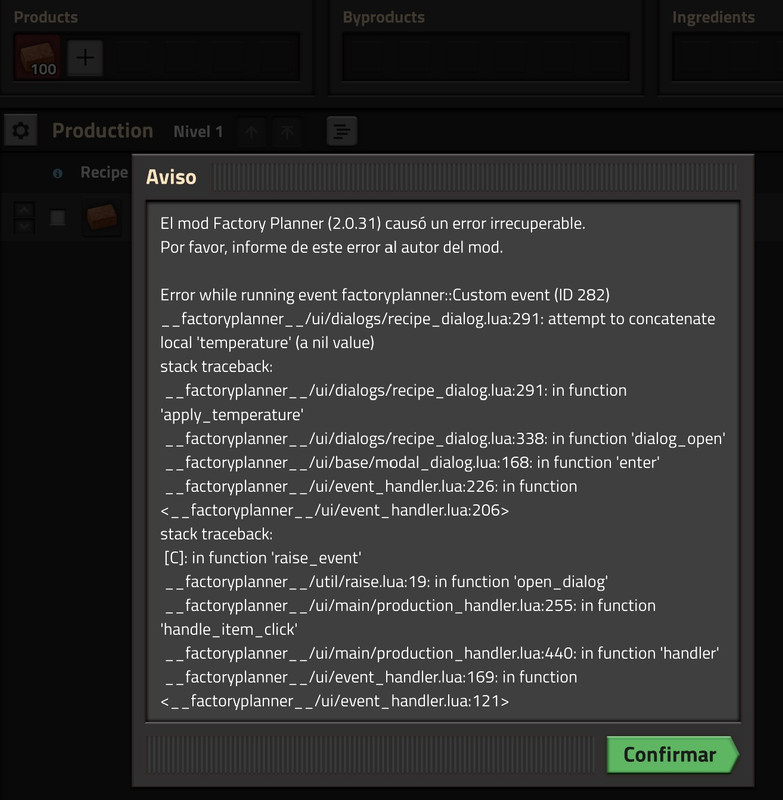The image size is (783, 800).
Task: Click the Aviso dialog title bar
Action: pyautogui.click(x=442, y=177)
